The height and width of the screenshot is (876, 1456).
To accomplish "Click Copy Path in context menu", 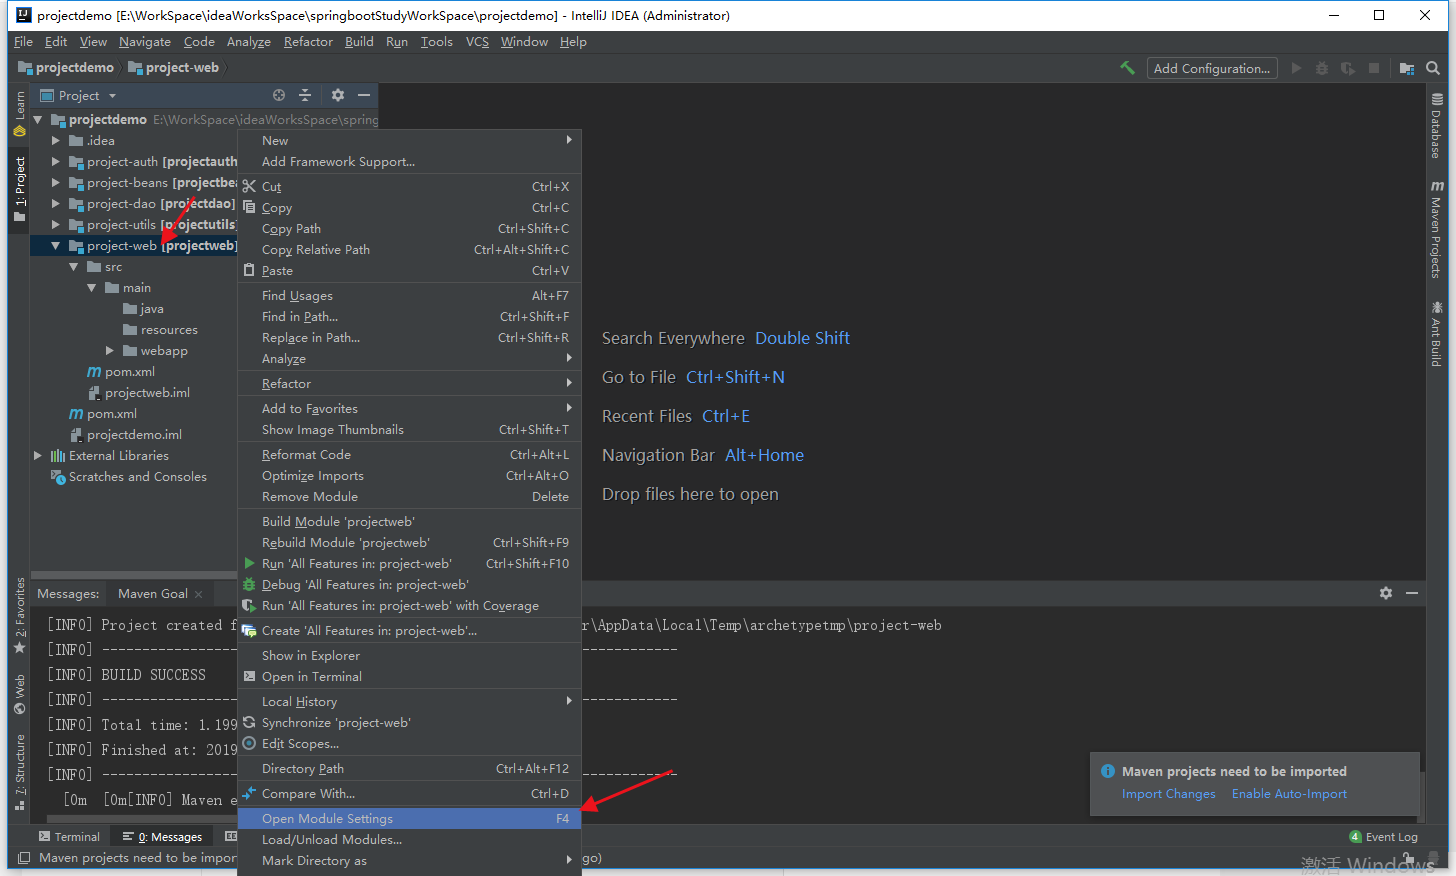I will click(x=409, y=229).
